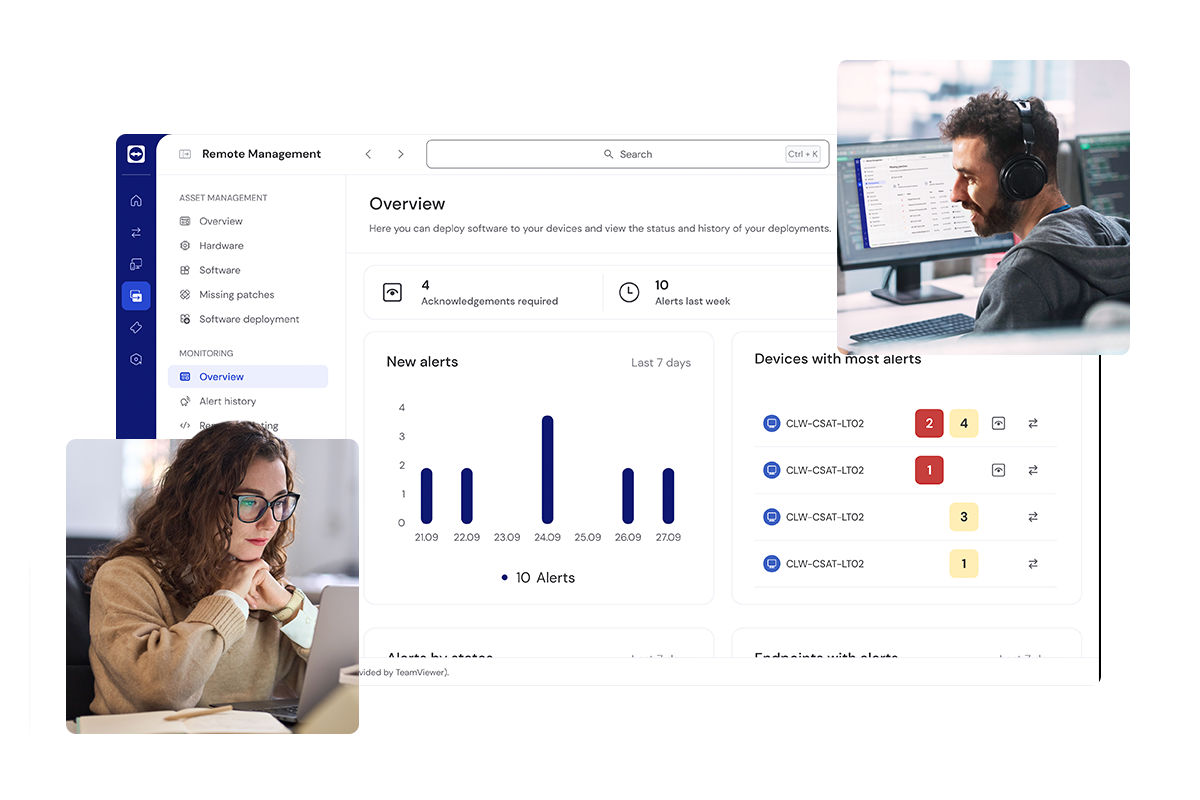This screenshot has width=1200, height=800.
Task: Acknowledge alerts on the row with red badge 1
Action: pyautogui.click(x=998, y=470)
